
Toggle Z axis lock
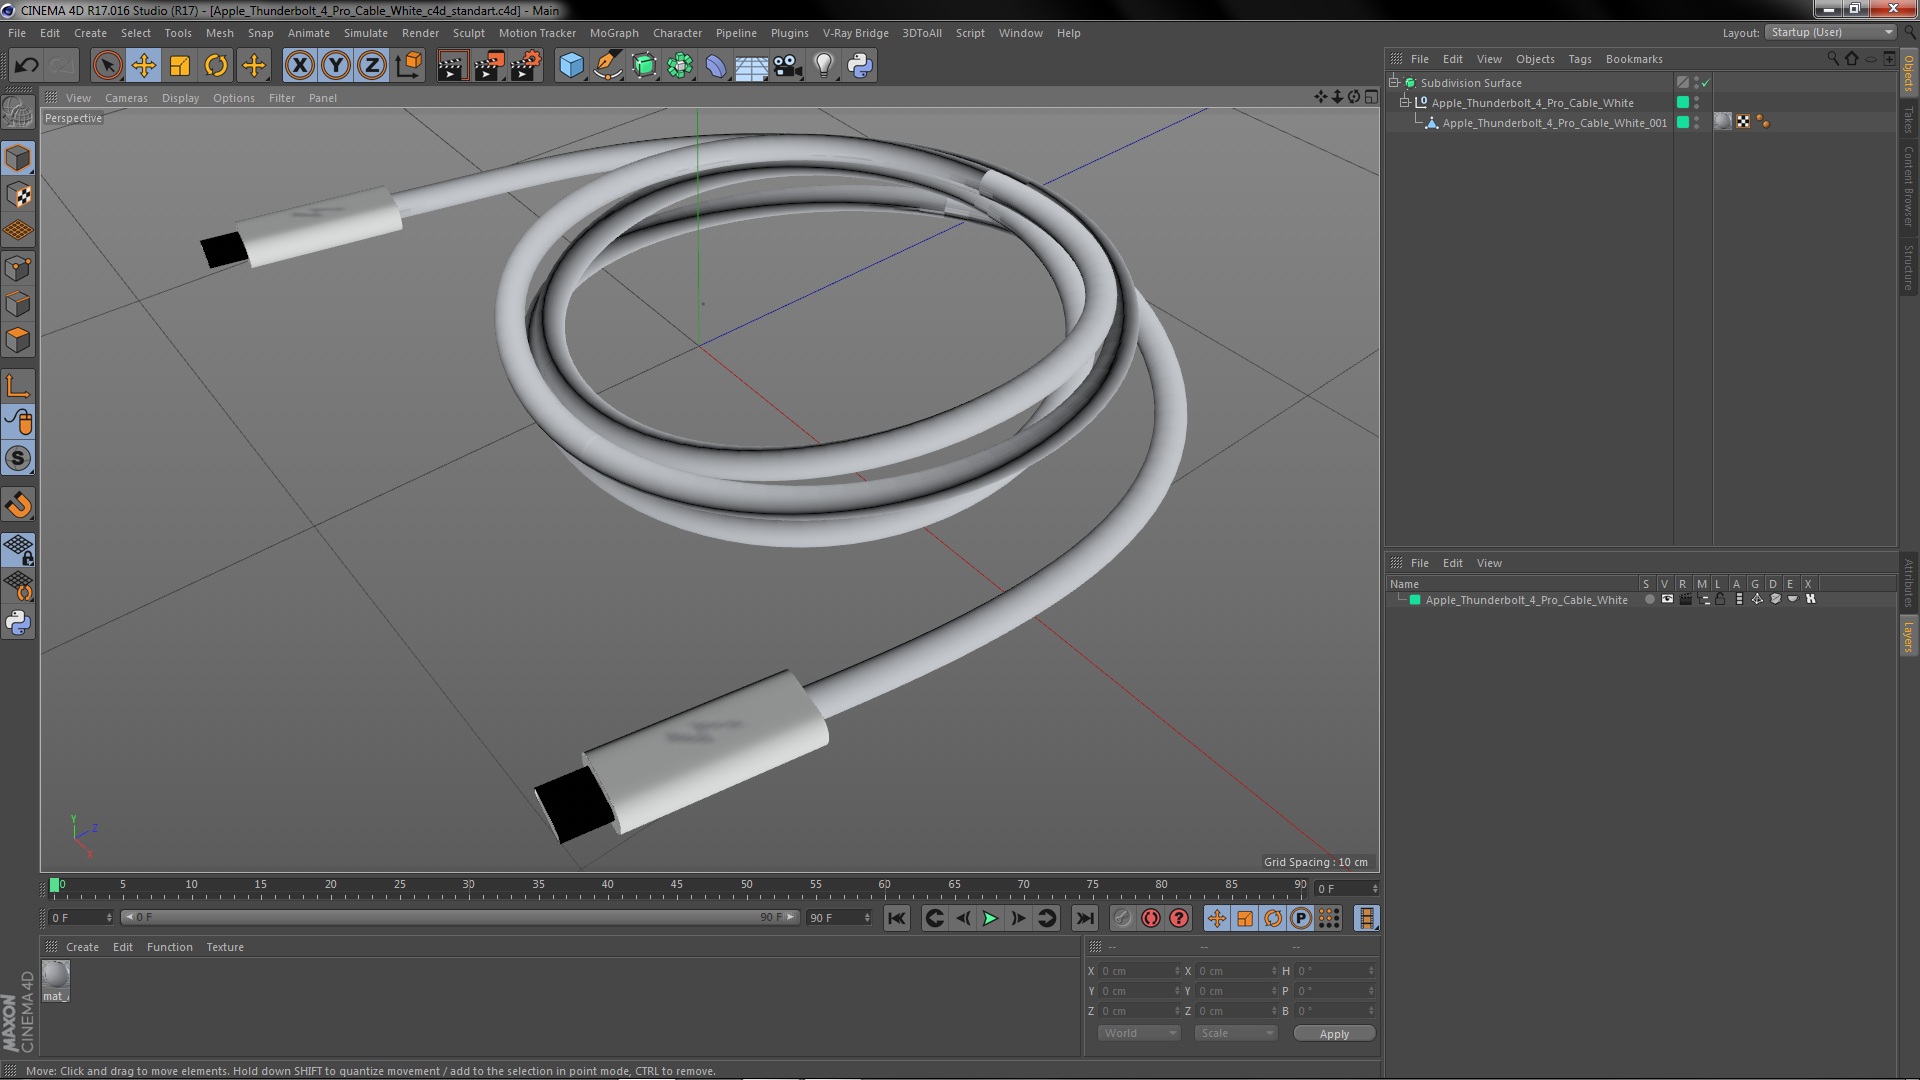coord(372,66)
